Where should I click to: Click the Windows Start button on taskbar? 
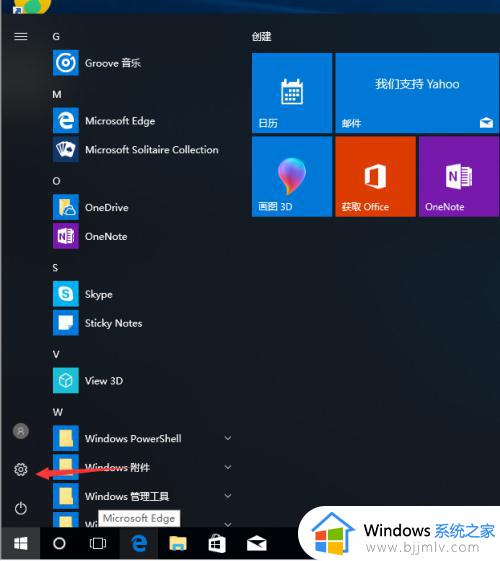pos(20,544)
